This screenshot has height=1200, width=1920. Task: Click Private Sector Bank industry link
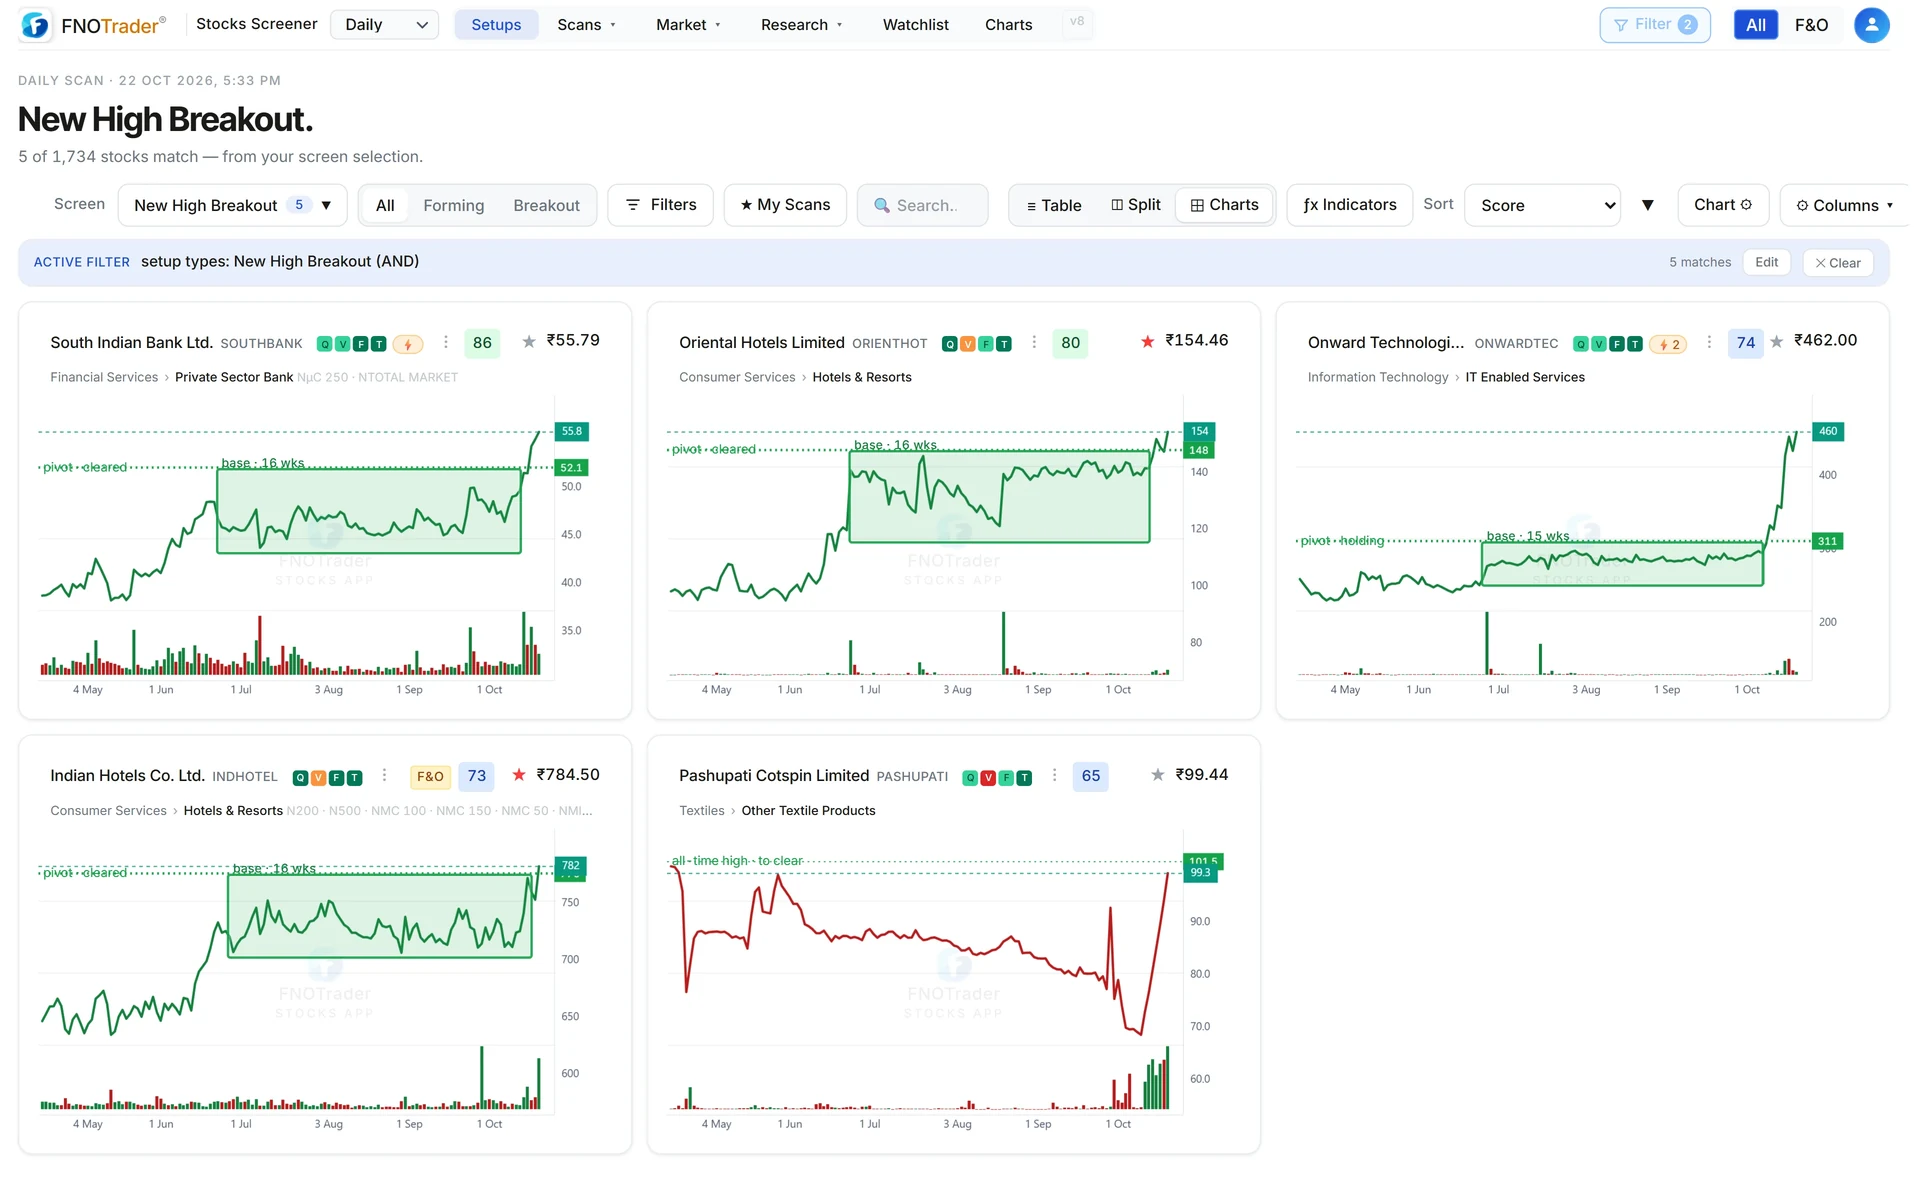[234, 377]
